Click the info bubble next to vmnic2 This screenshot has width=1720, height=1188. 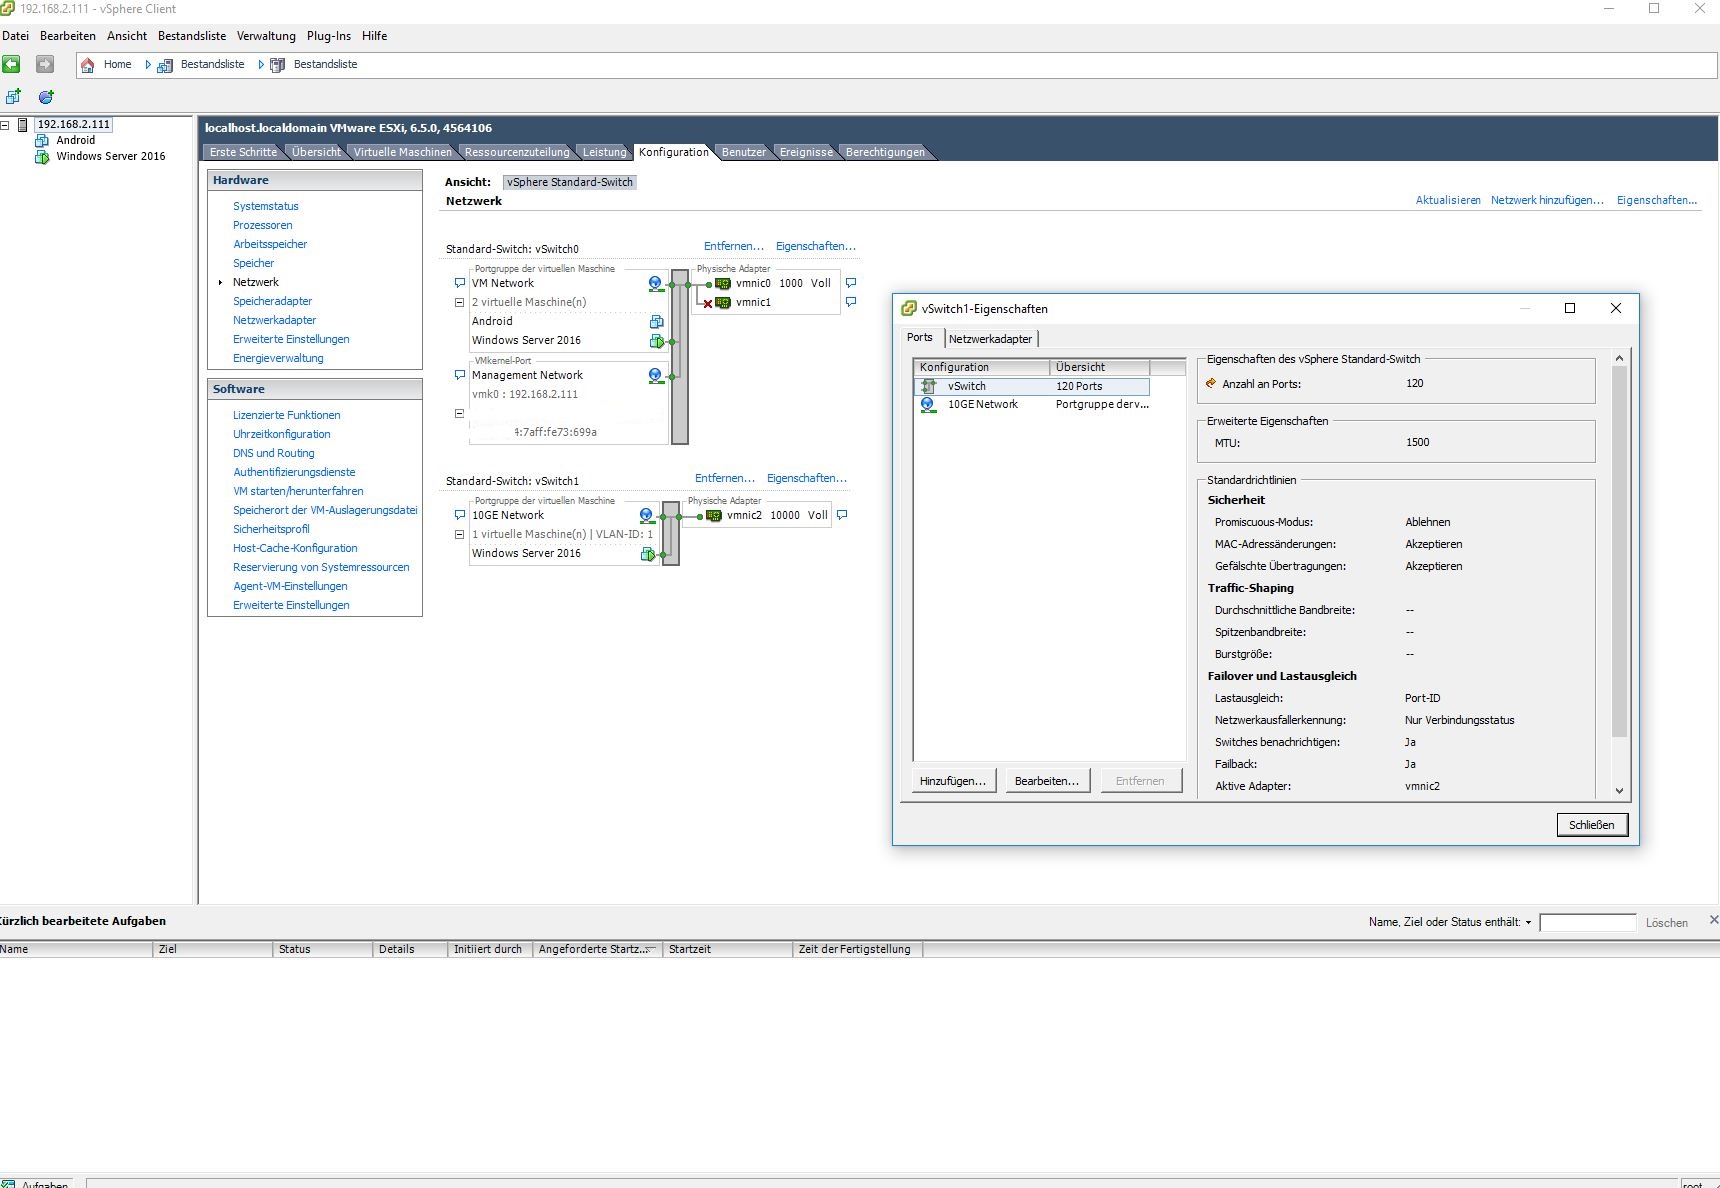point(842,515)
